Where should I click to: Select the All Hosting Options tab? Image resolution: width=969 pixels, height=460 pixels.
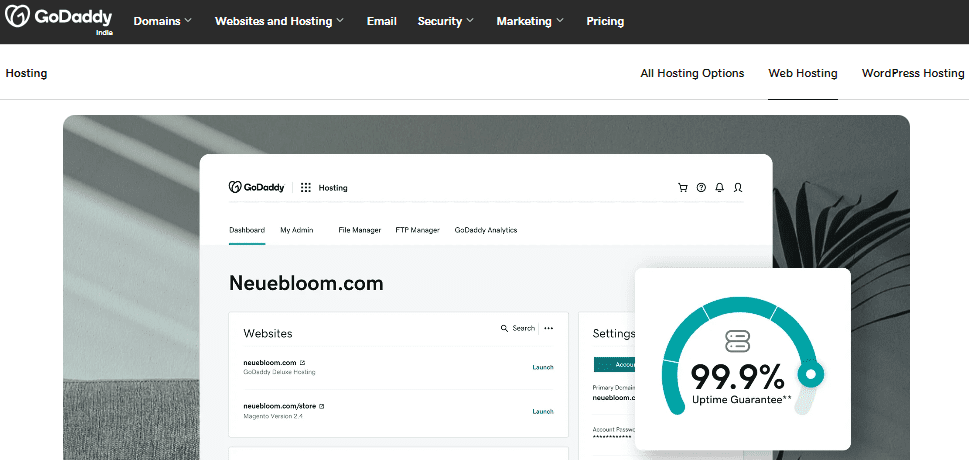(x=692, y=73)
